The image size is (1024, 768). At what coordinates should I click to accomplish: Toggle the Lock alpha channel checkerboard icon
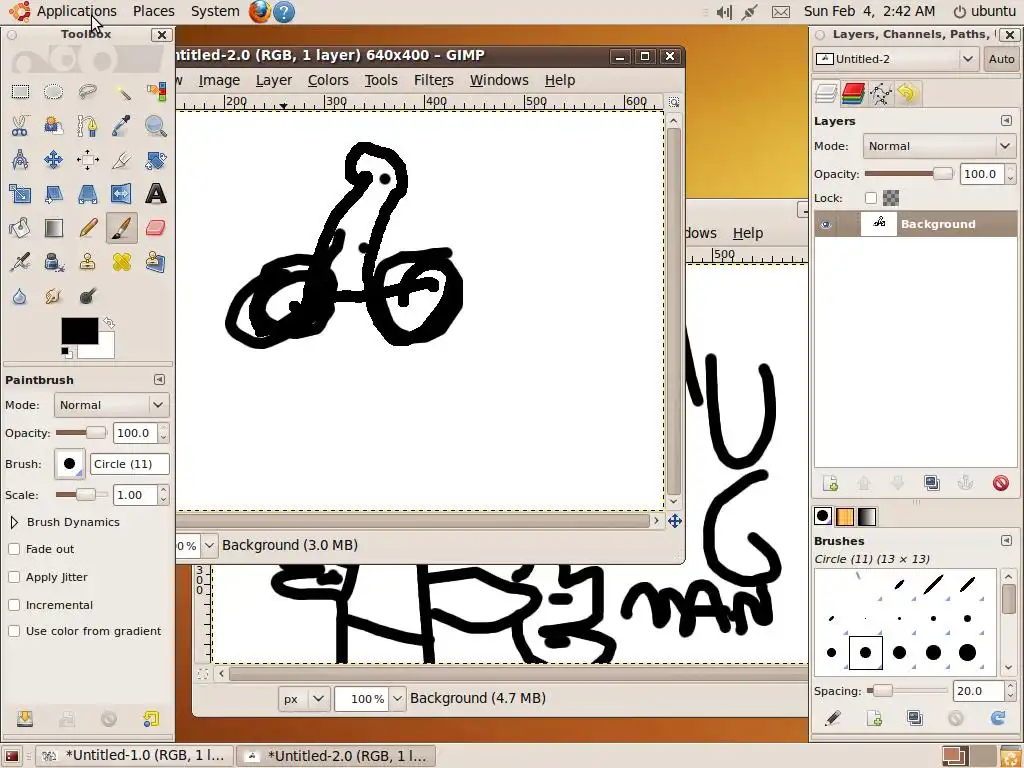pos(891,198)
